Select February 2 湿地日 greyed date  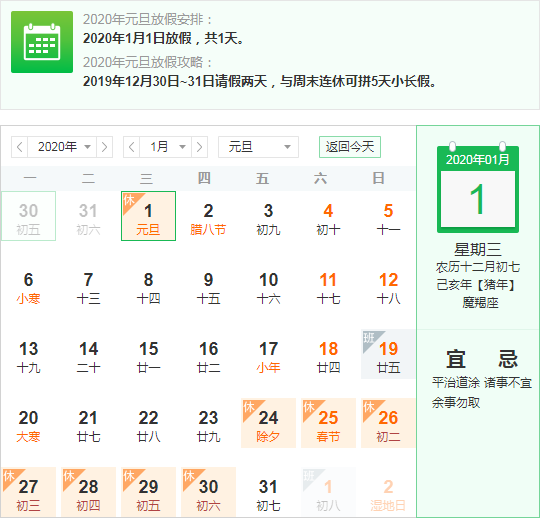pyautogui.click(x=388, y=492)
